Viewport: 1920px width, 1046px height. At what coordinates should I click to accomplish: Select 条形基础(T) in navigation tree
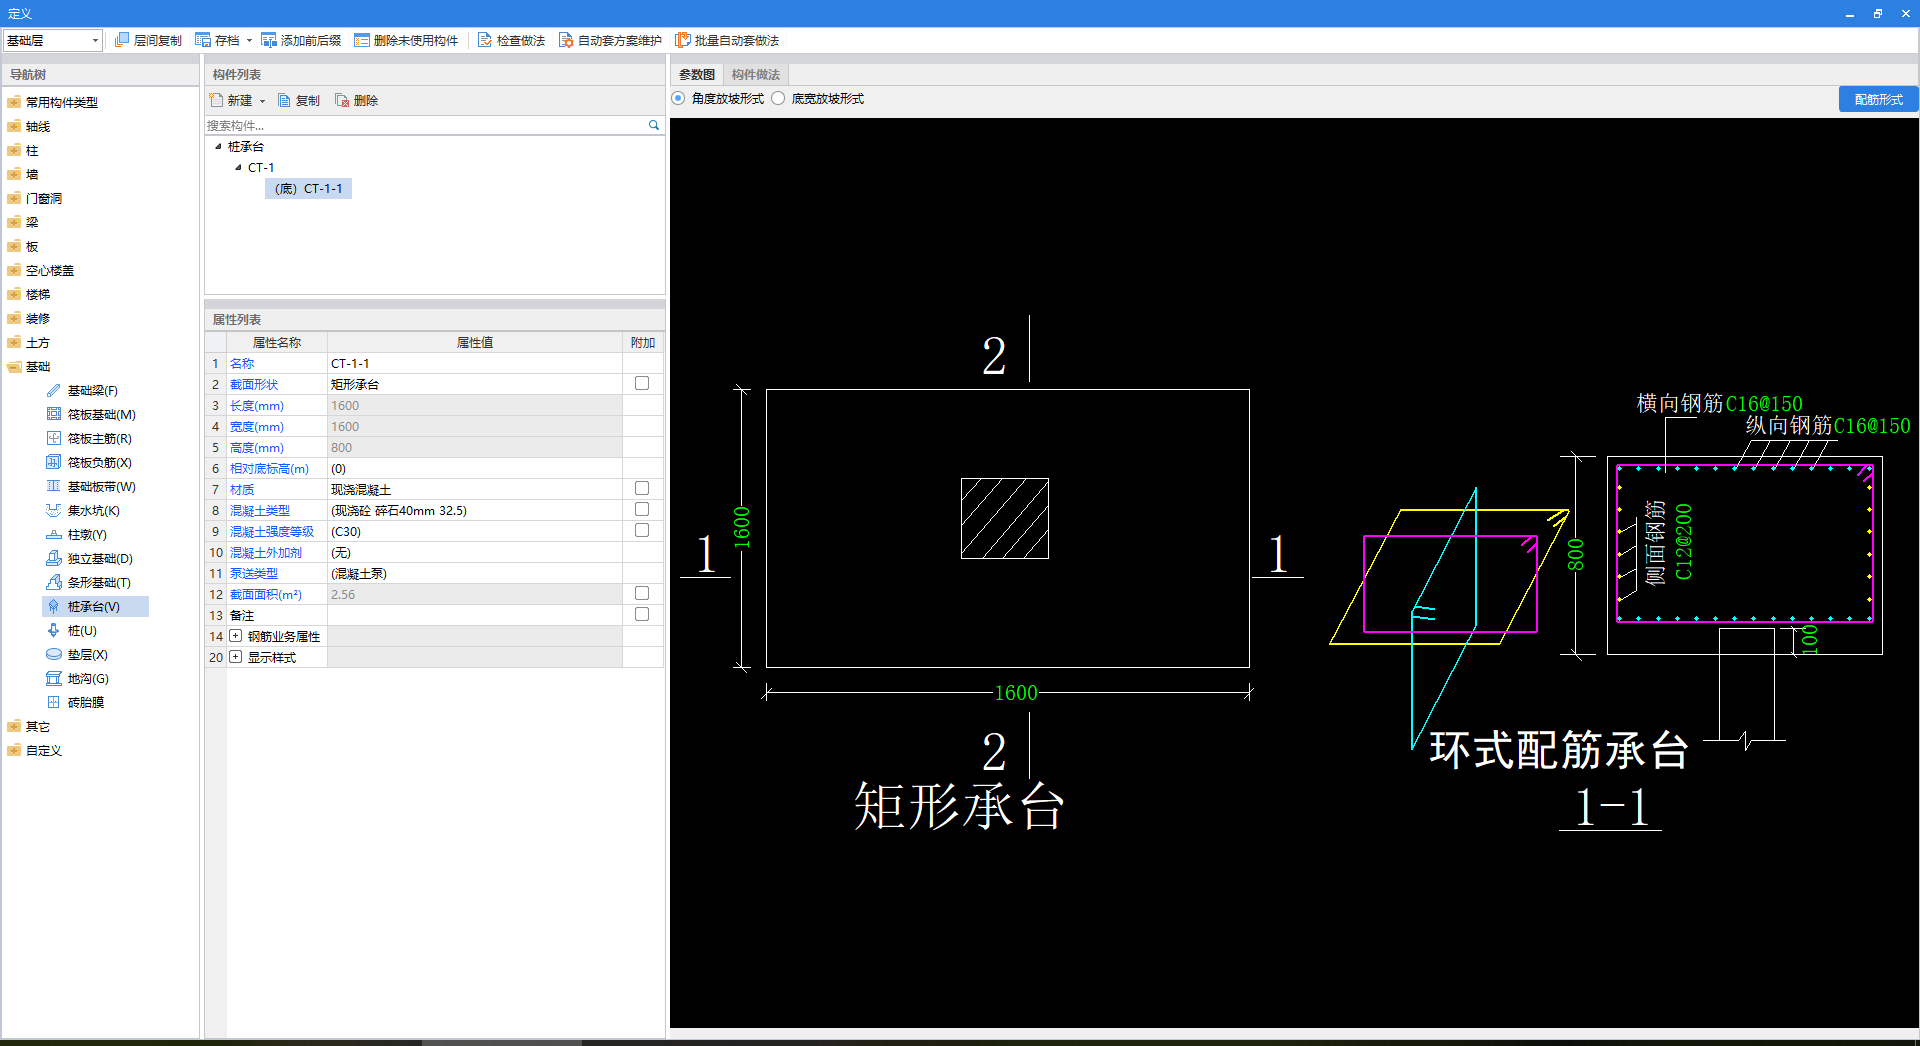(99, 583)
